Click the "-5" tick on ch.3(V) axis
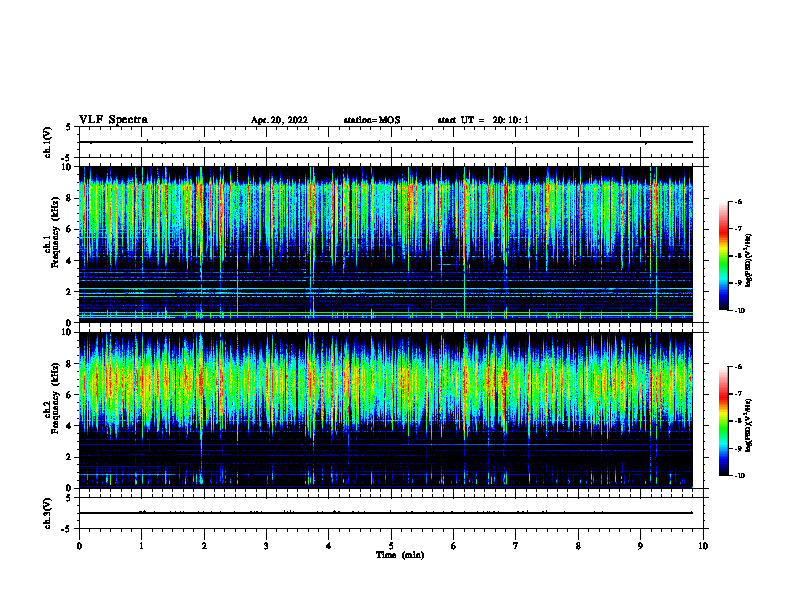792x612 pixels. [x=67, y=529]
